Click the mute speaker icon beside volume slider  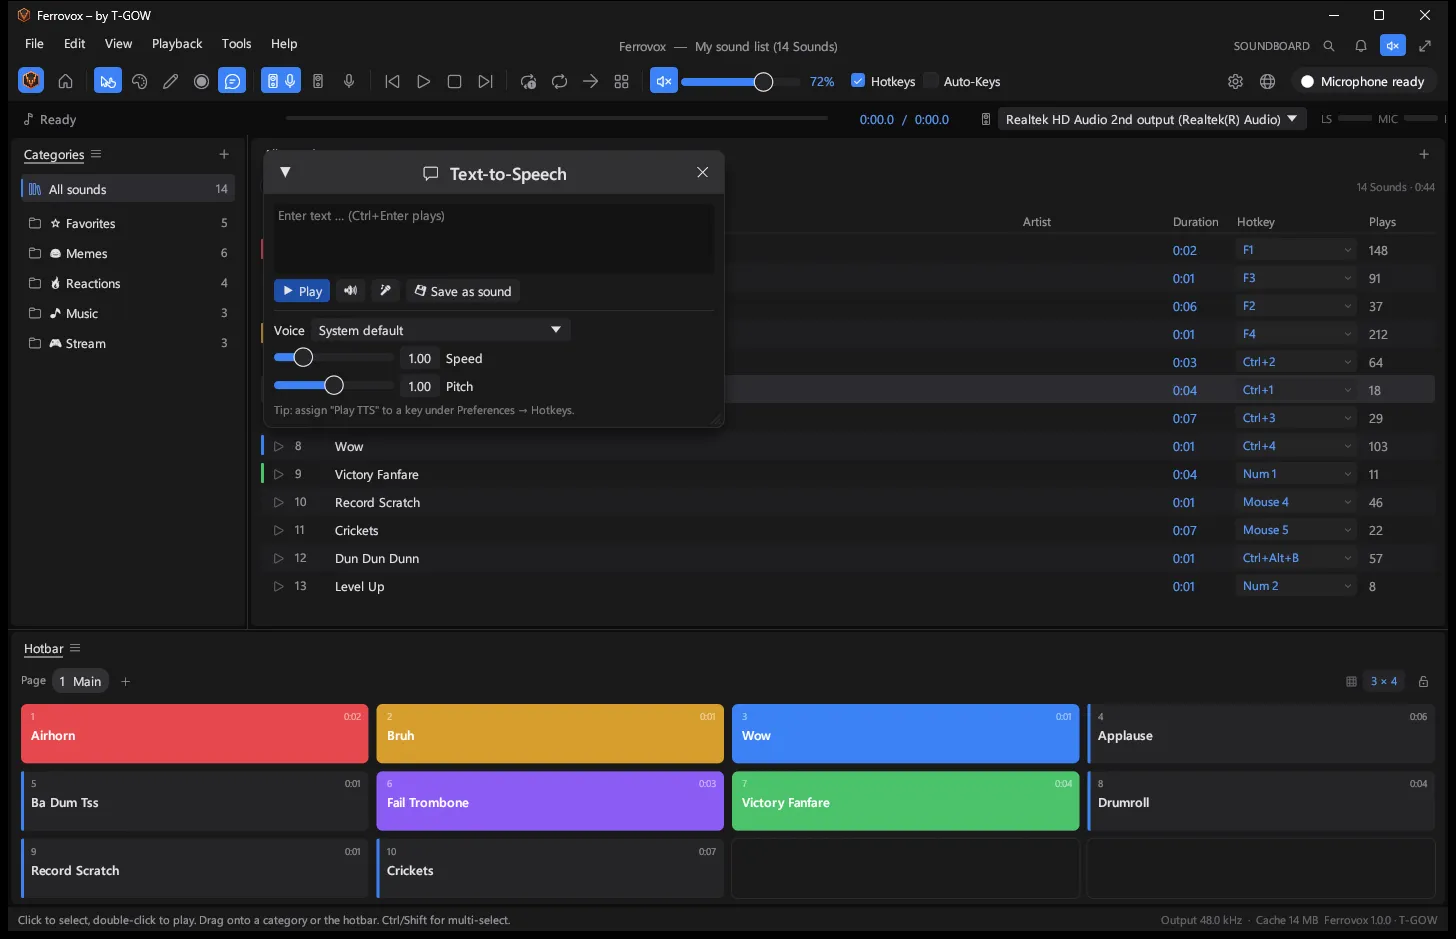tap(663, 82)
